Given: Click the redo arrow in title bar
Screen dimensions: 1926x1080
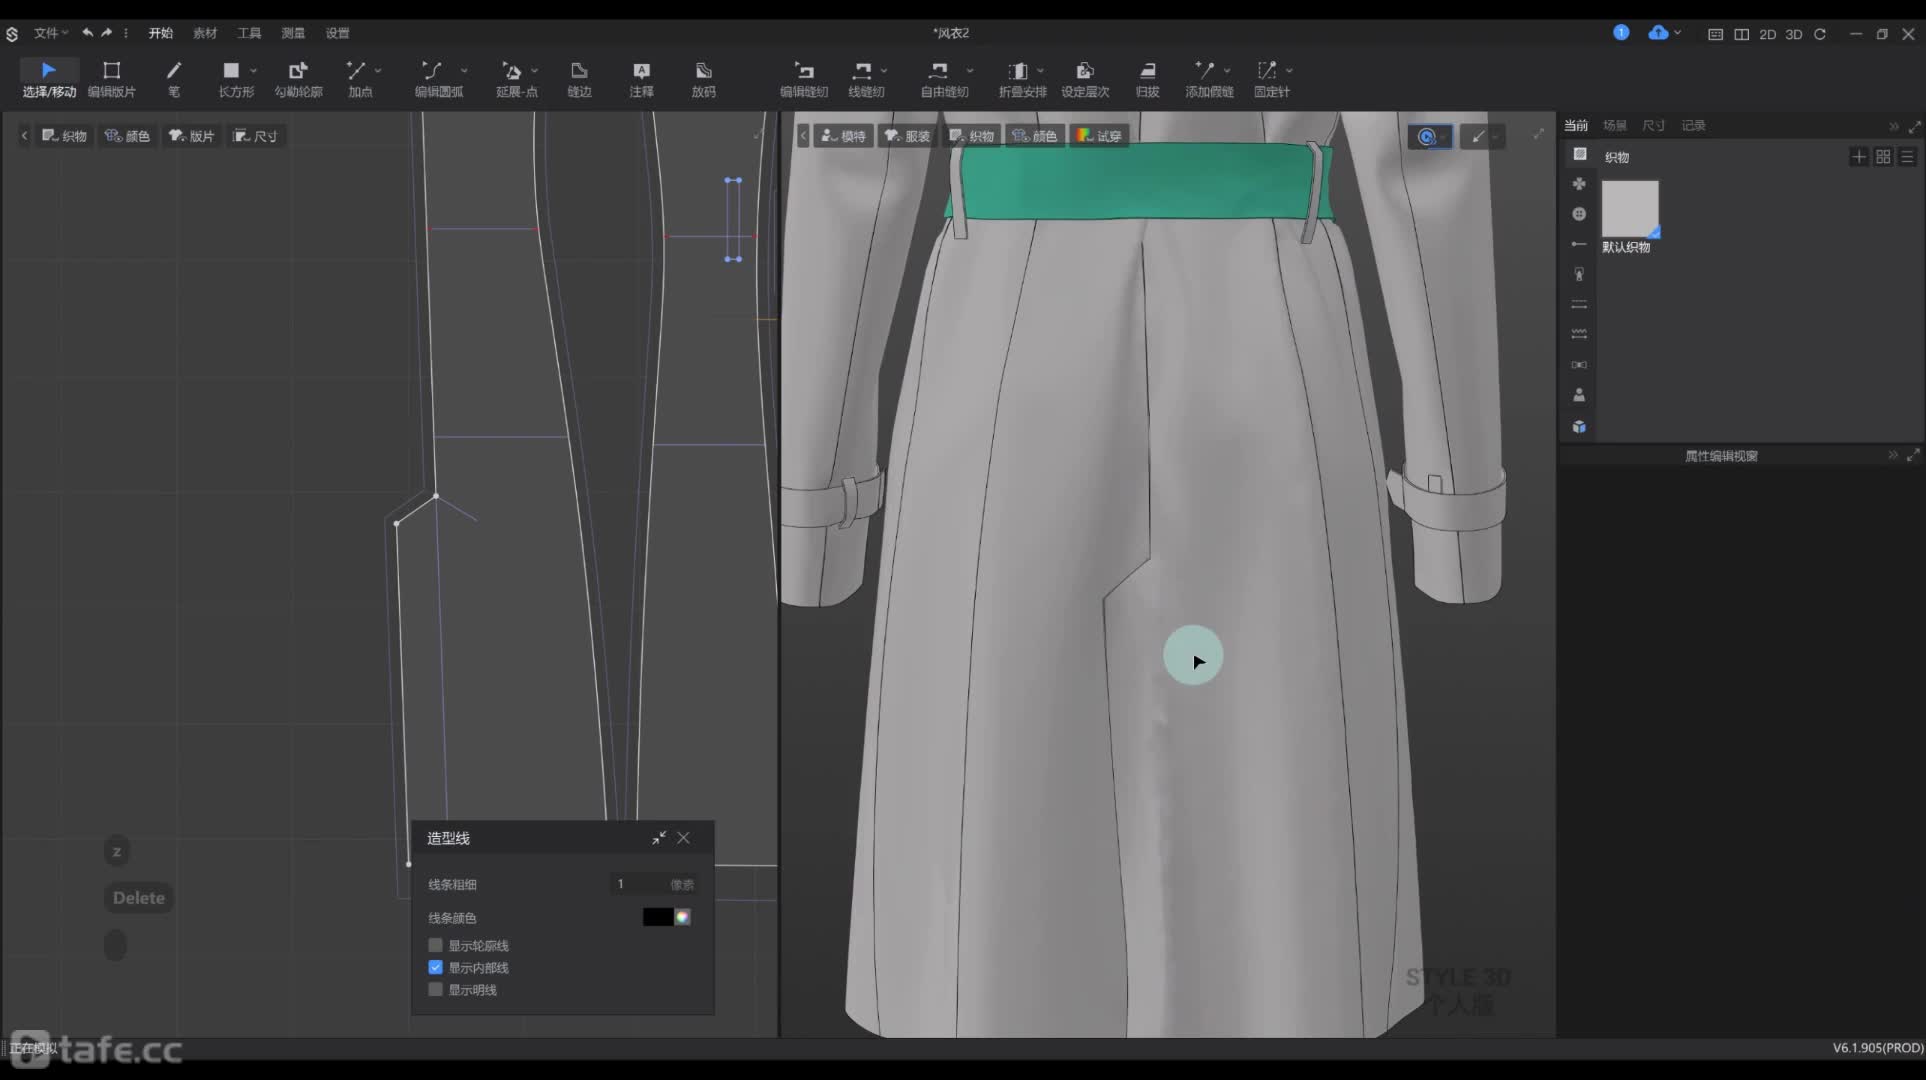Looking at the screenshot, I should [x=106, y=33].
